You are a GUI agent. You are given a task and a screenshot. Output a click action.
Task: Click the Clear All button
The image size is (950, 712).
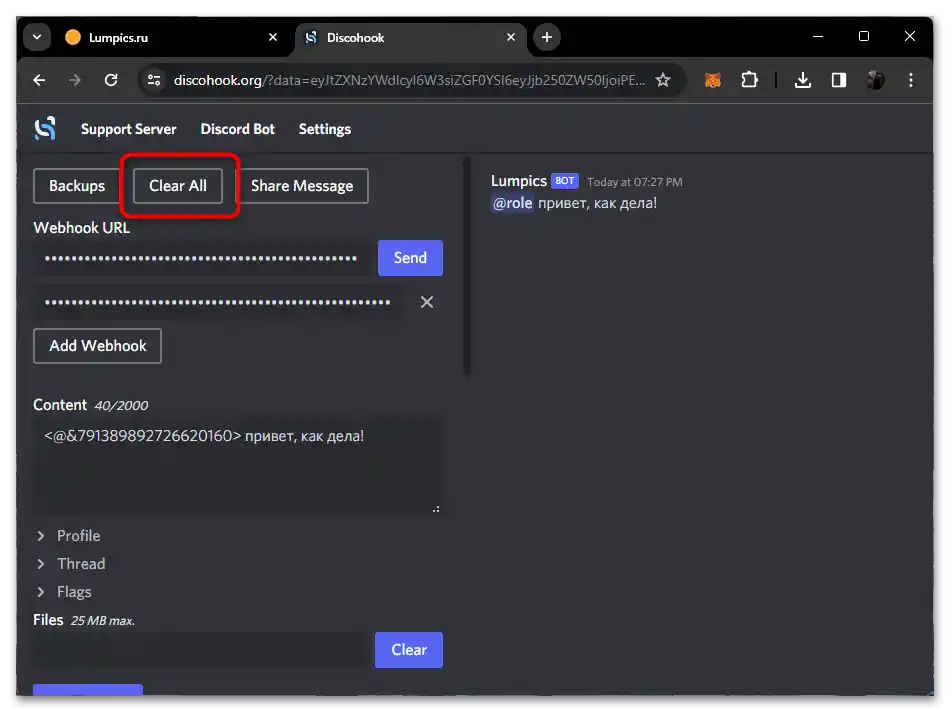(x=178, y=186)
